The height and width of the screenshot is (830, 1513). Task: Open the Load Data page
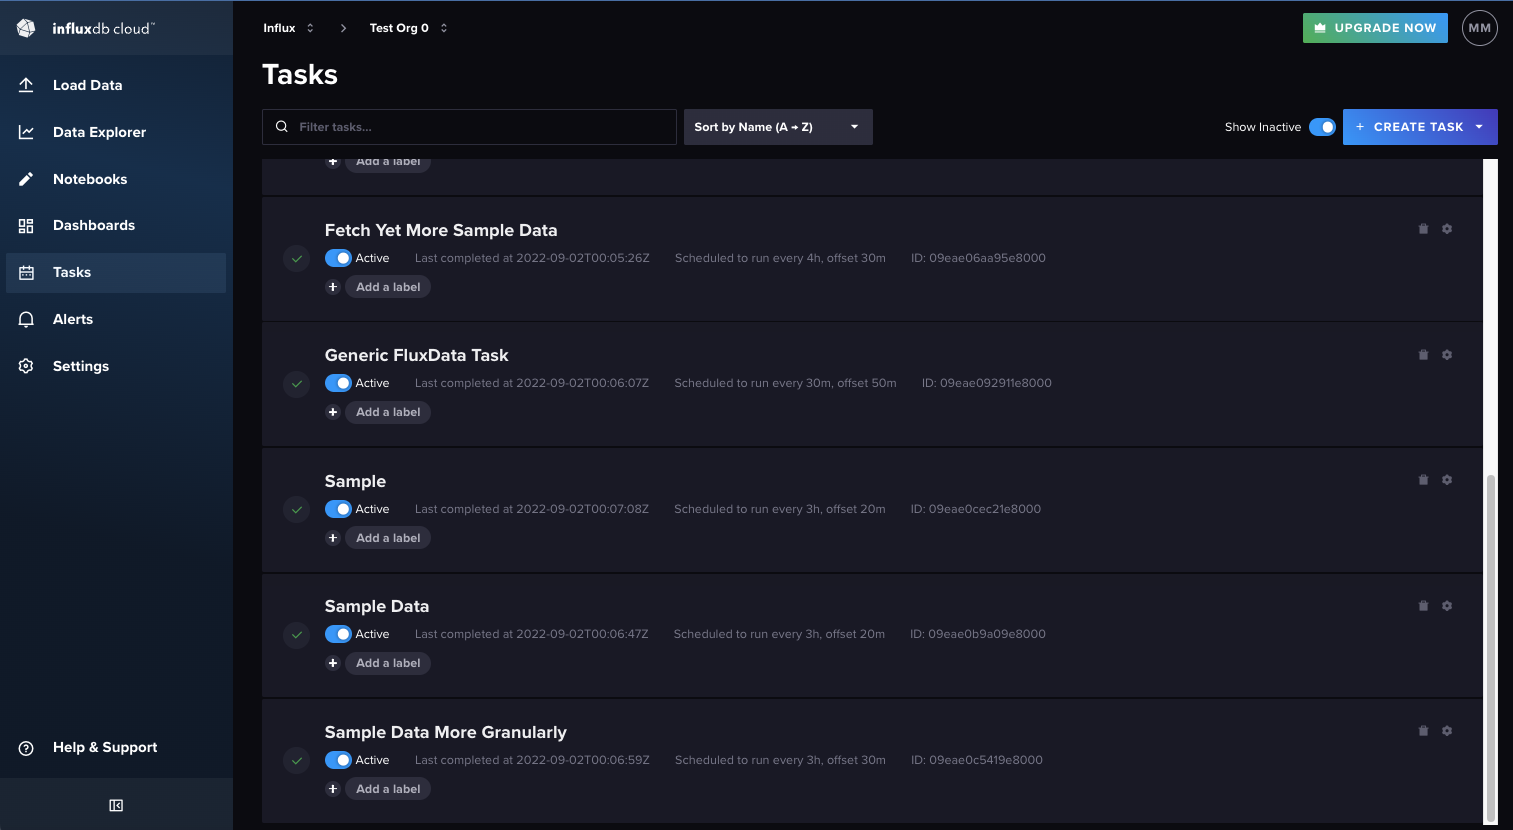(85, 85)
